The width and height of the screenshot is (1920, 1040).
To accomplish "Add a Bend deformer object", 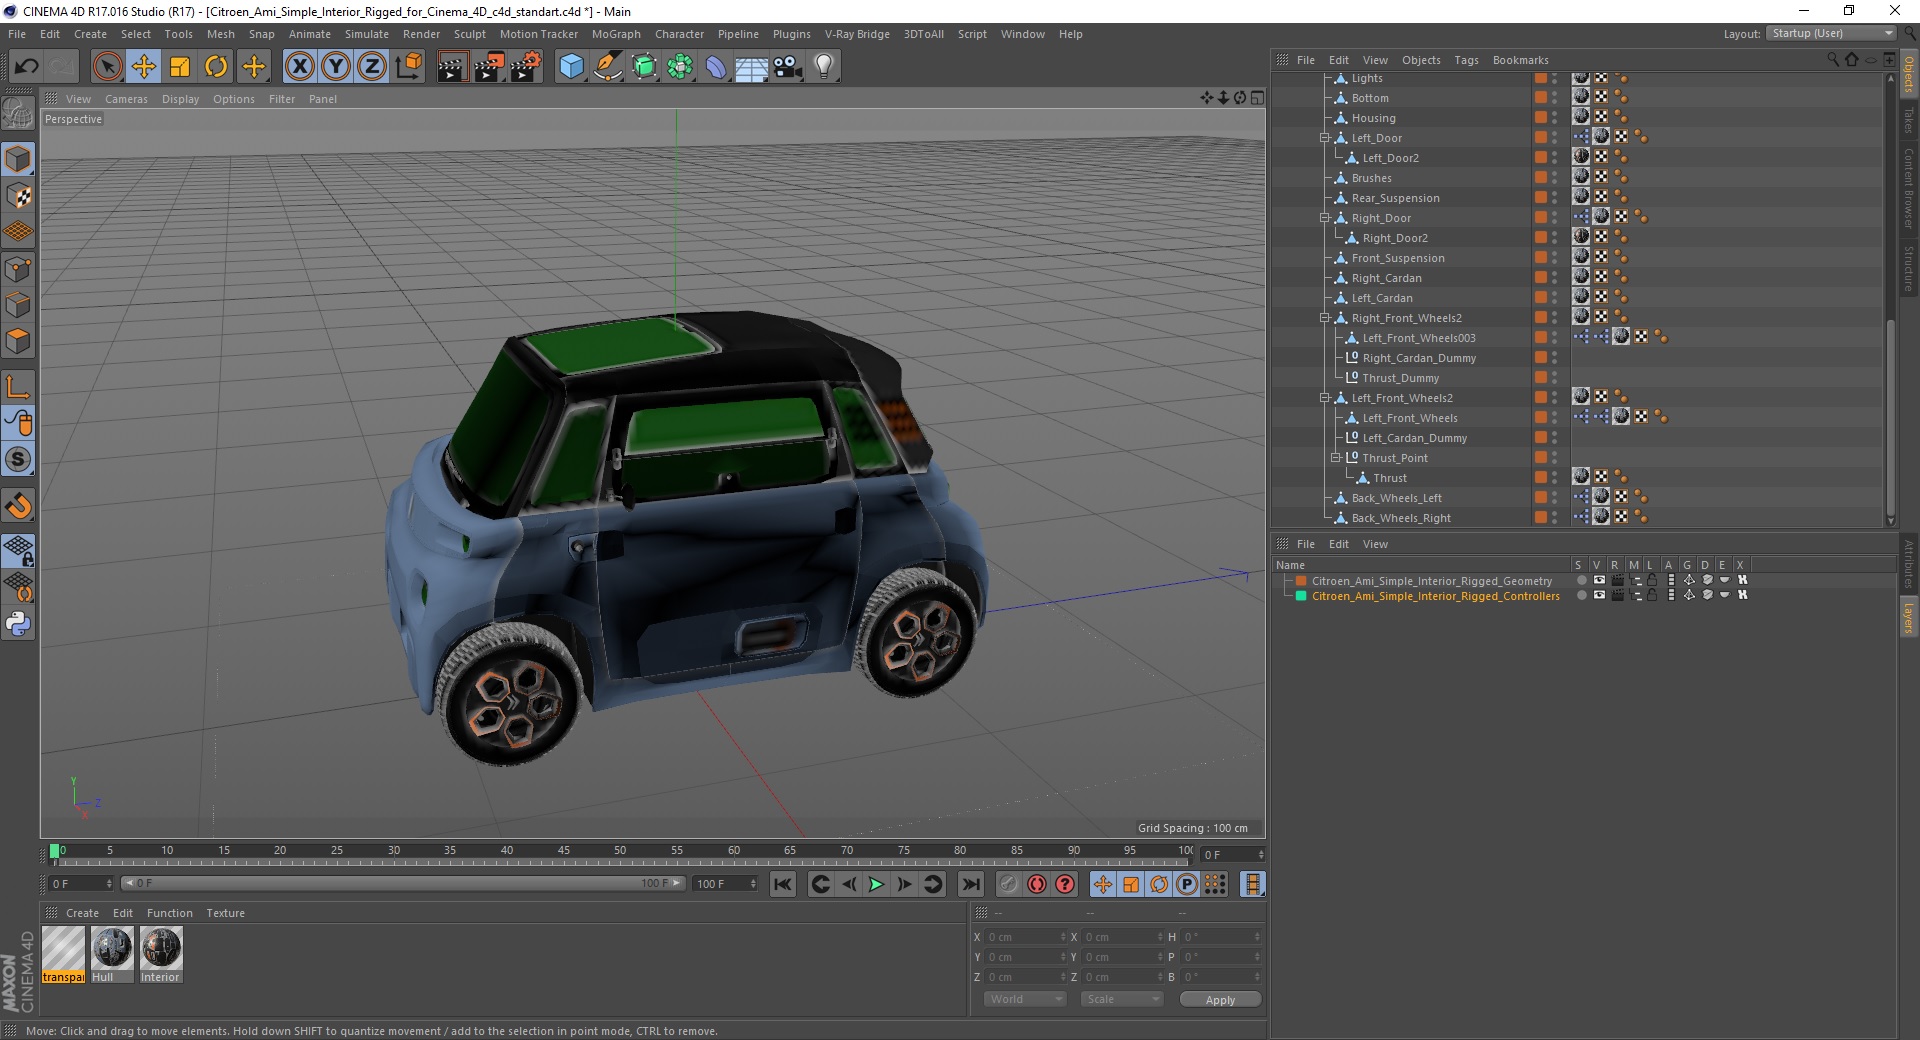I will pyautogui.click(x=716, y=67).
